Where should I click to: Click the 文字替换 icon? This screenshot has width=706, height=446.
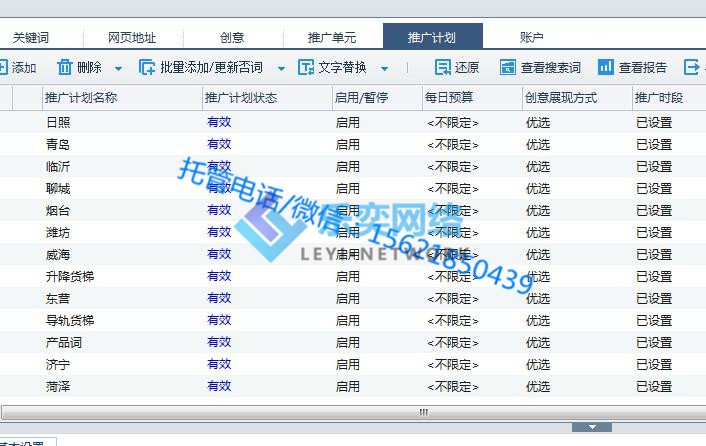tap(306, 68)
